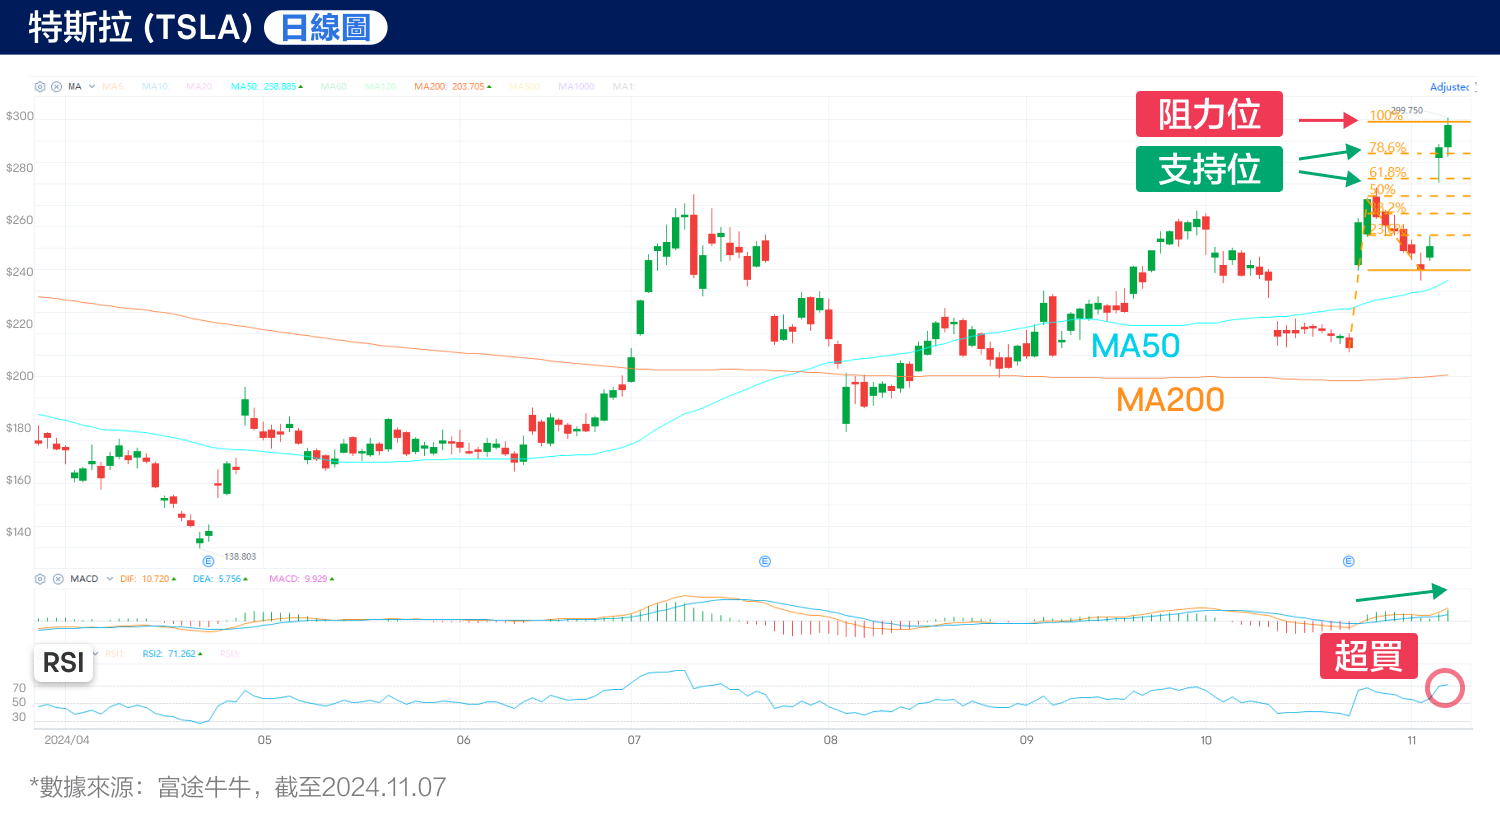Toggle visibility of the MA1000 line
This screenshot has width=1500, height=837.
pos(577,86)
